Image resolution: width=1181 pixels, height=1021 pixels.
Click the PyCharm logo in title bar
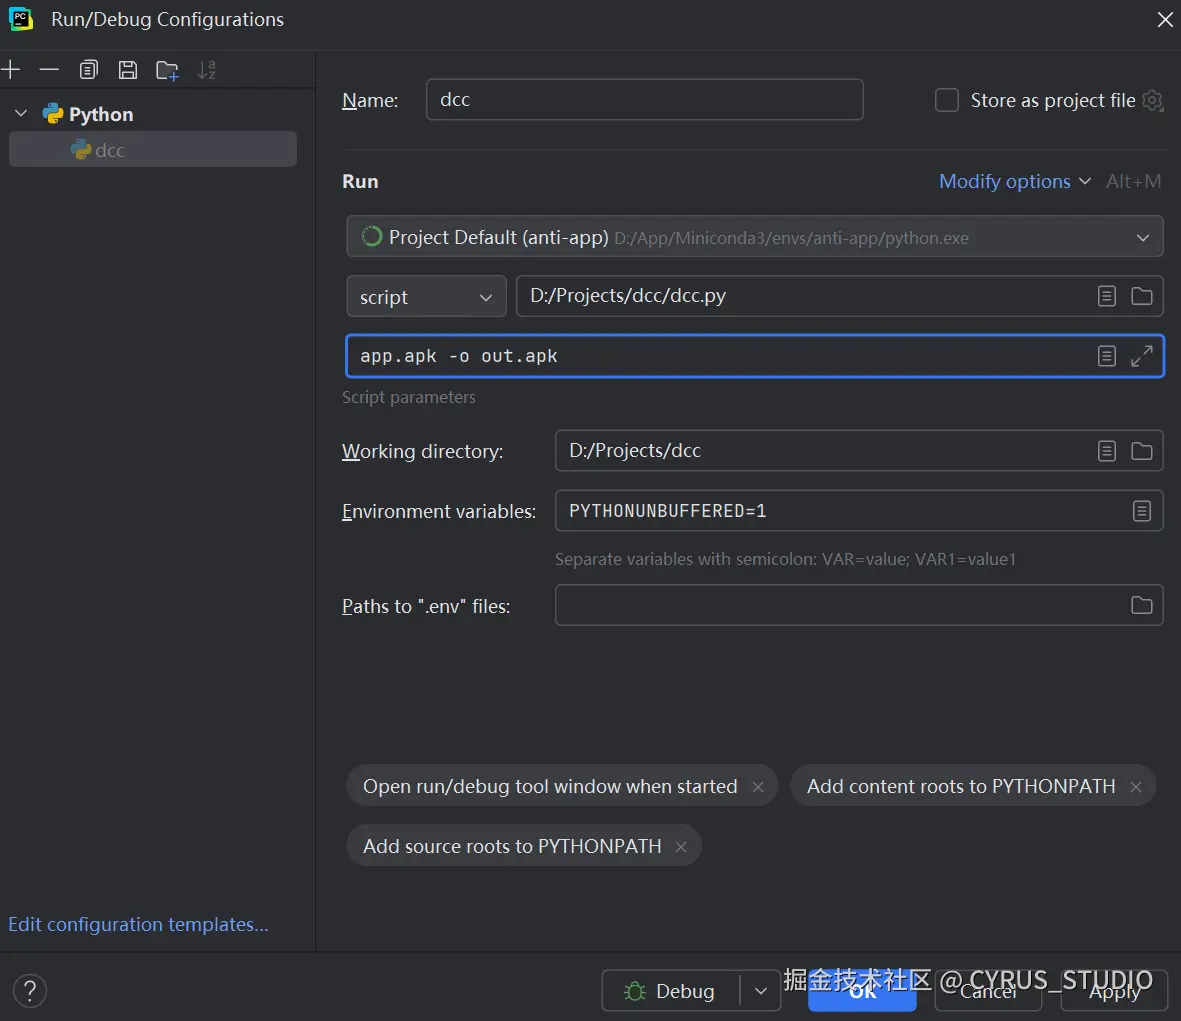[x=20, y=20]
